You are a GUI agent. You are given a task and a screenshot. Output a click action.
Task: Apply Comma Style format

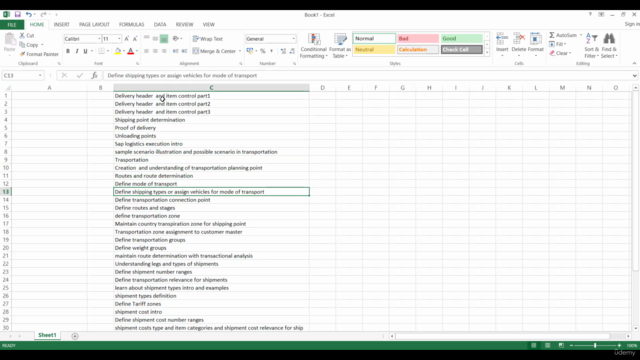click(272, 51)
